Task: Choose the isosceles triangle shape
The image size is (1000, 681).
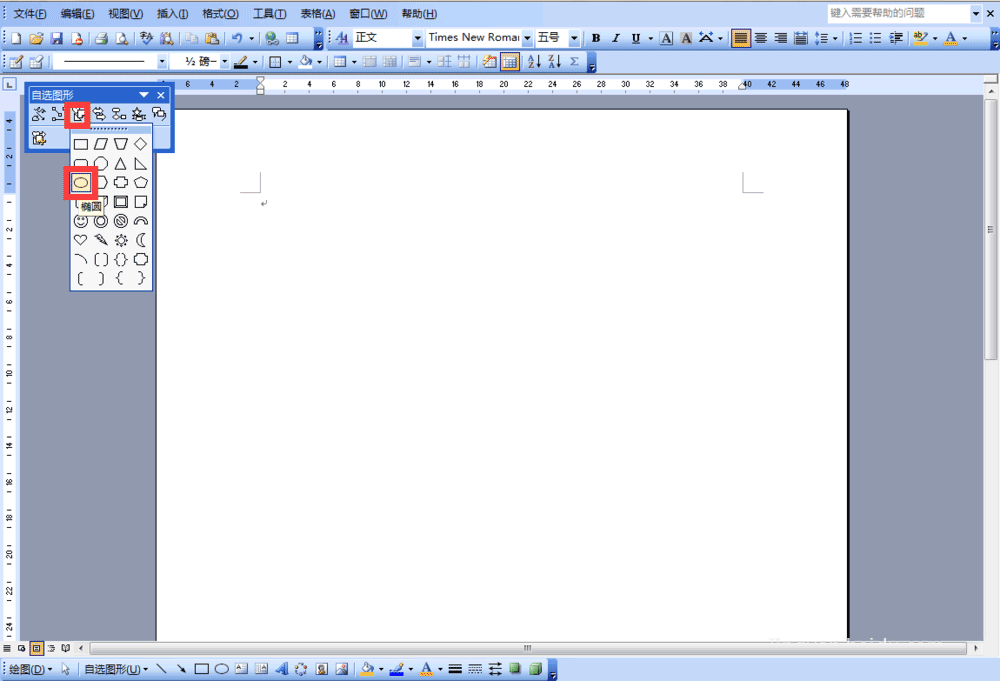Action: coord(121,164)
